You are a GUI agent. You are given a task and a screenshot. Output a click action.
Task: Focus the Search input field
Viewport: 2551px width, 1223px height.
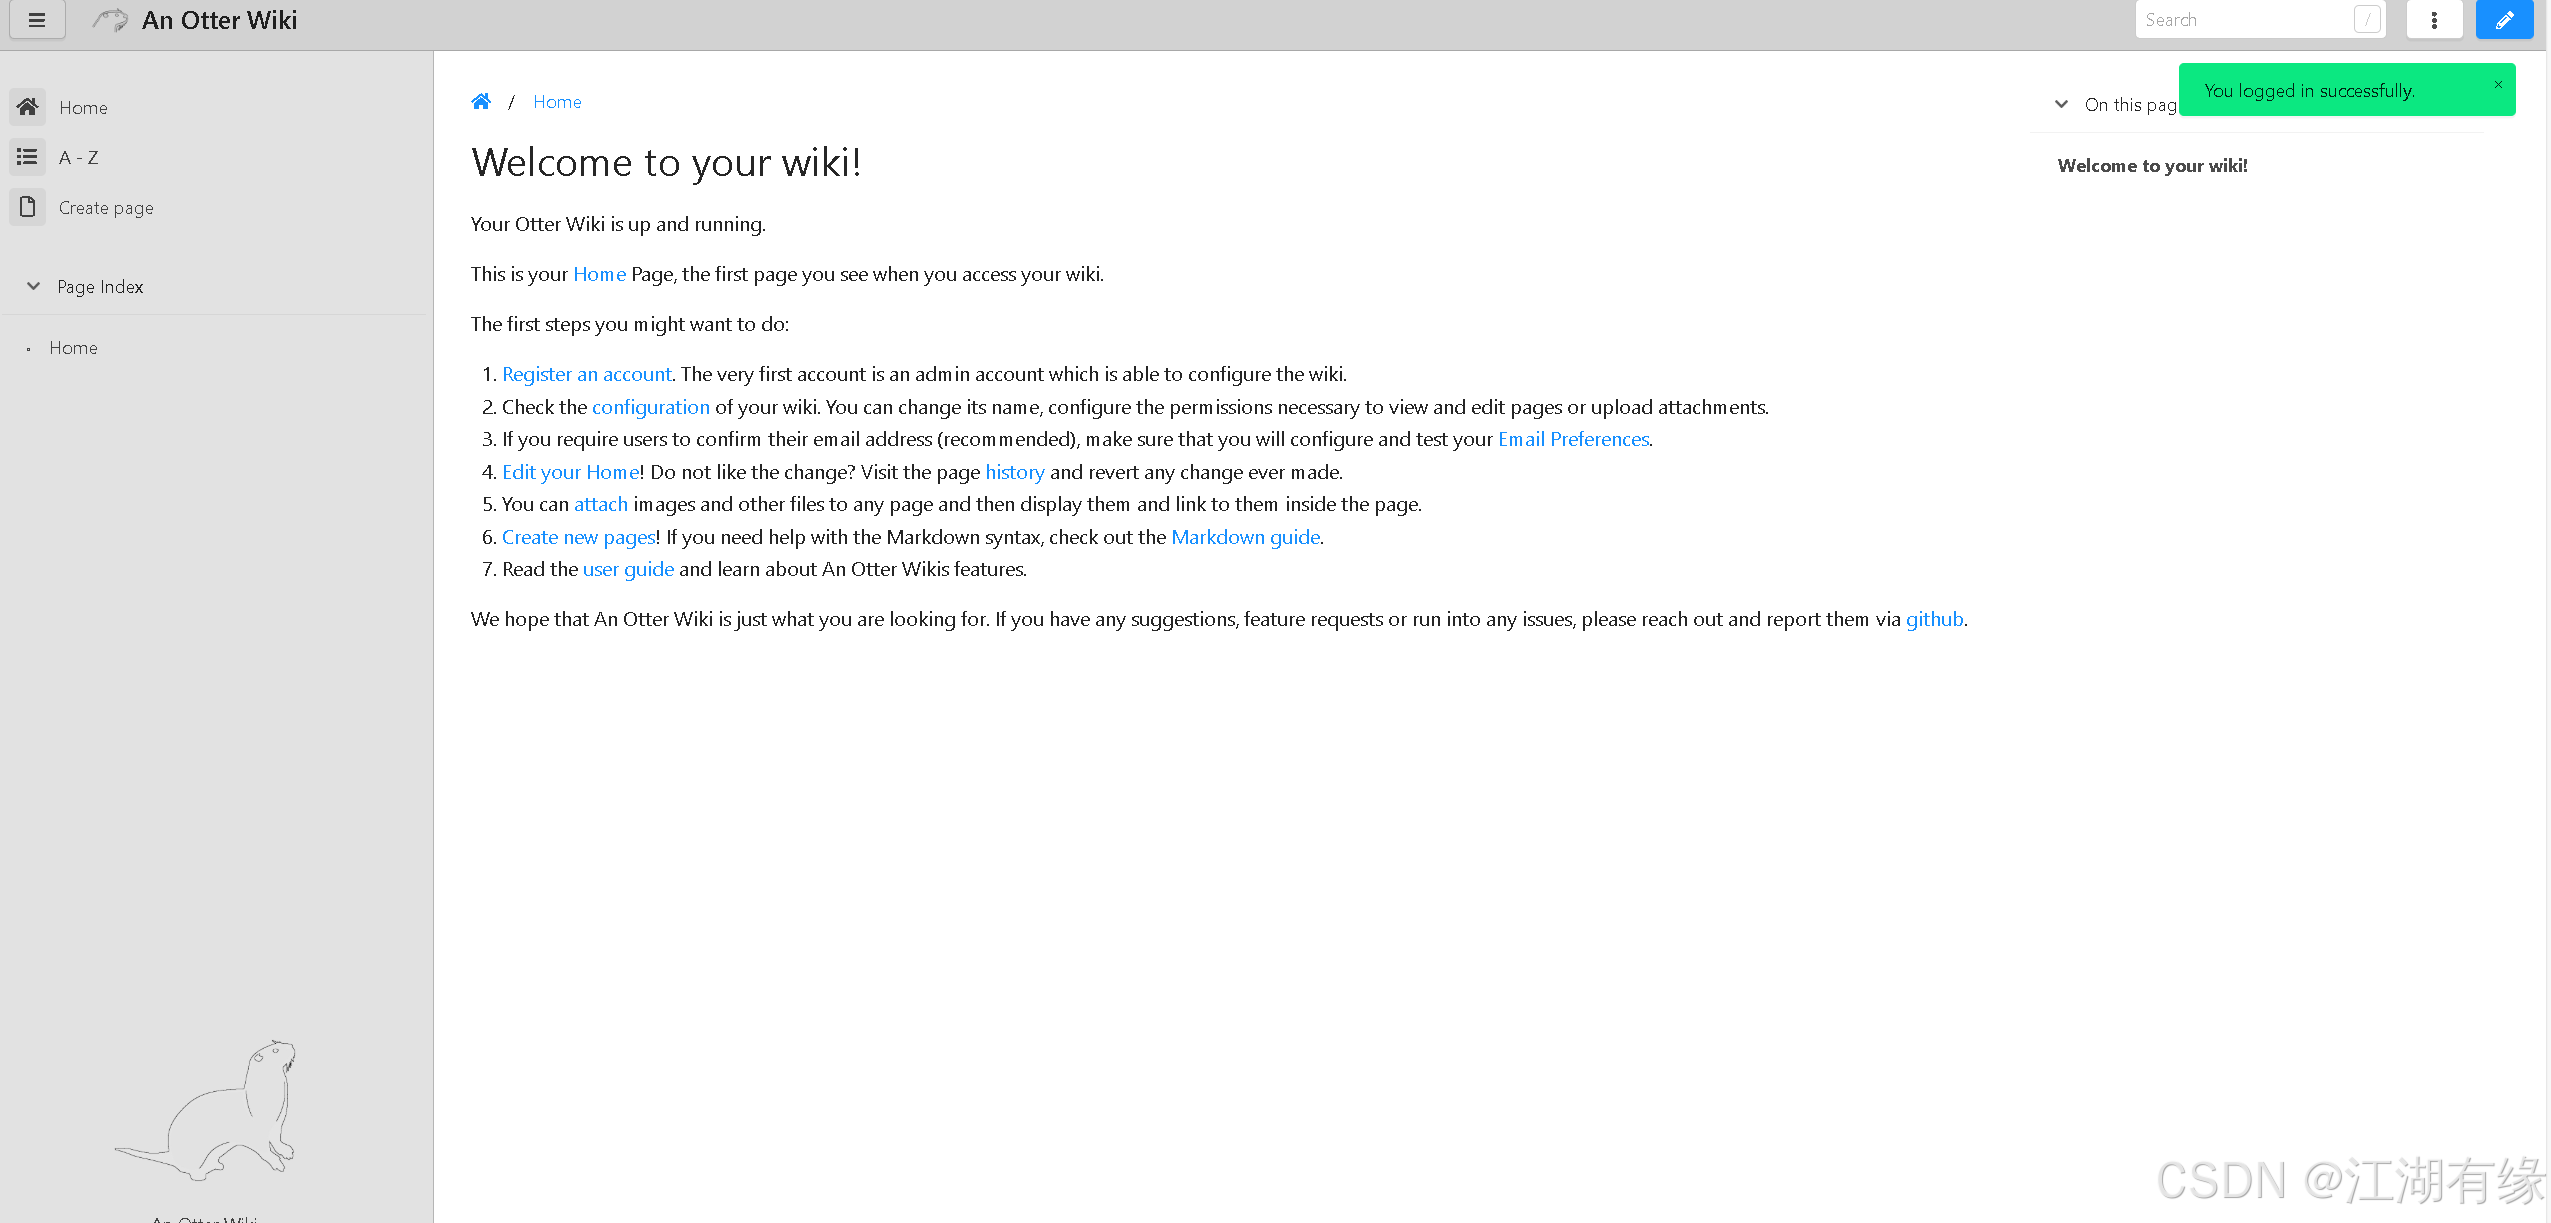[2245, 20]
